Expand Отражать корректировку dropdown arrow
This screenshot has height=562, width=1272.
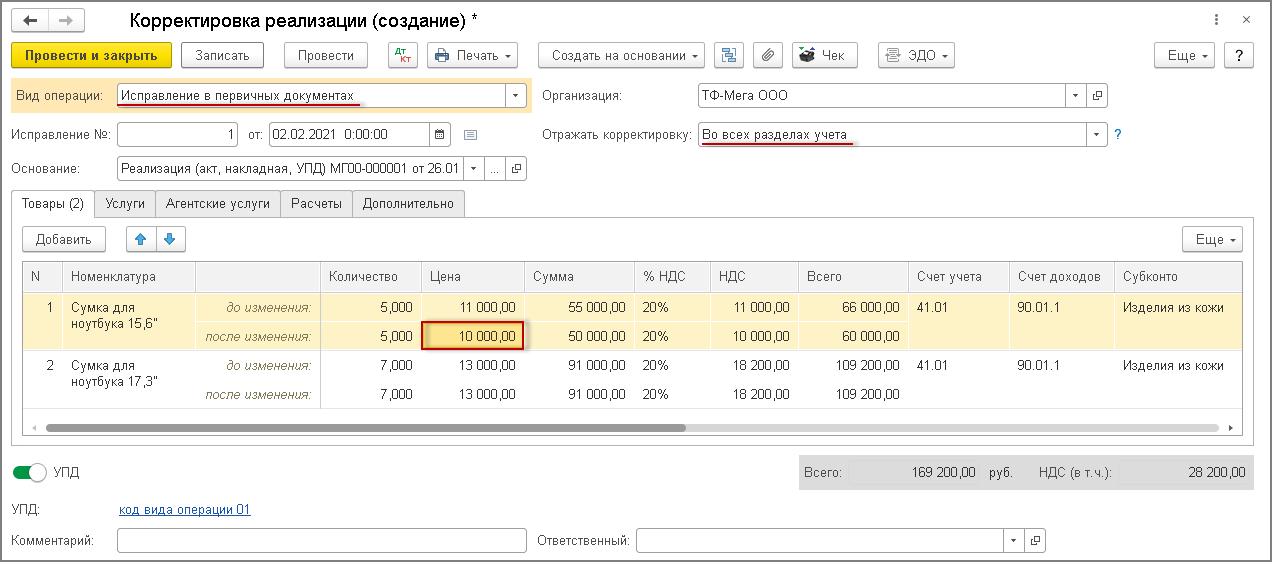(1097, 134)
